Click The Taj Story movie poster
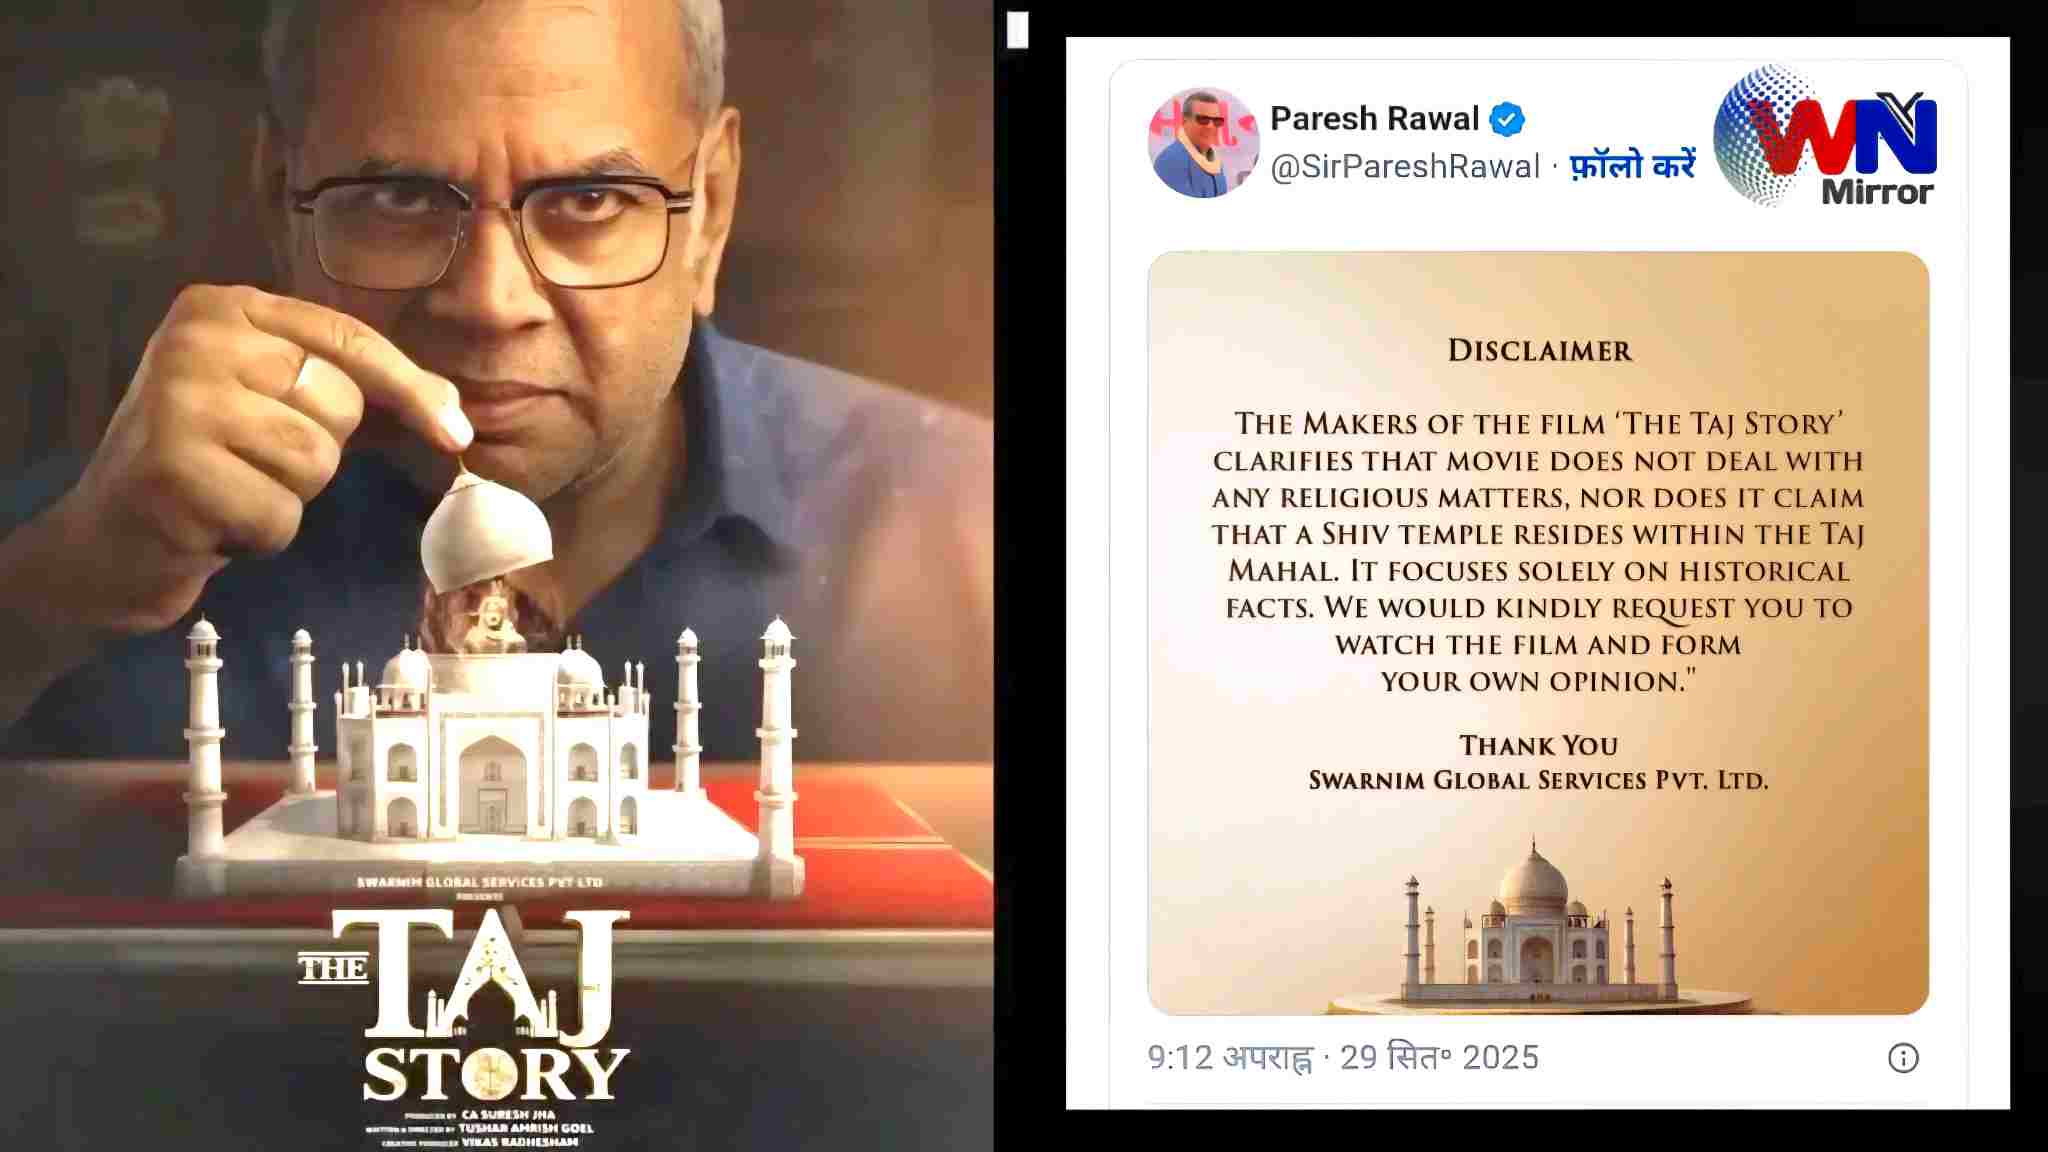 496,576
